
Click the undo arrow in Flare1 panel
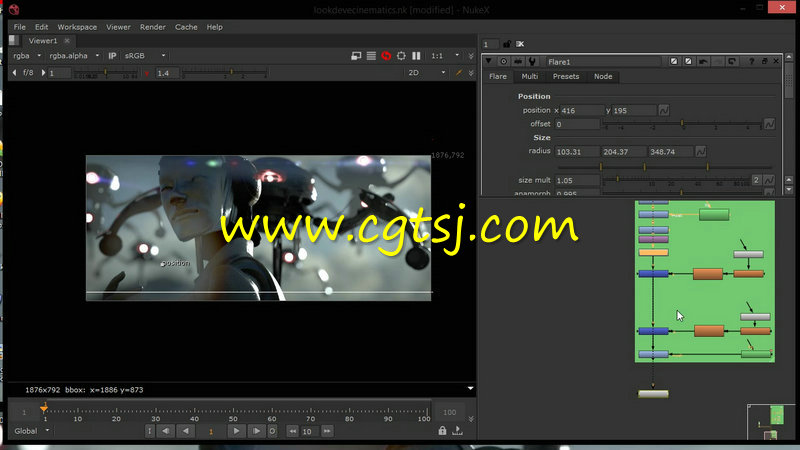coord(703,61)
